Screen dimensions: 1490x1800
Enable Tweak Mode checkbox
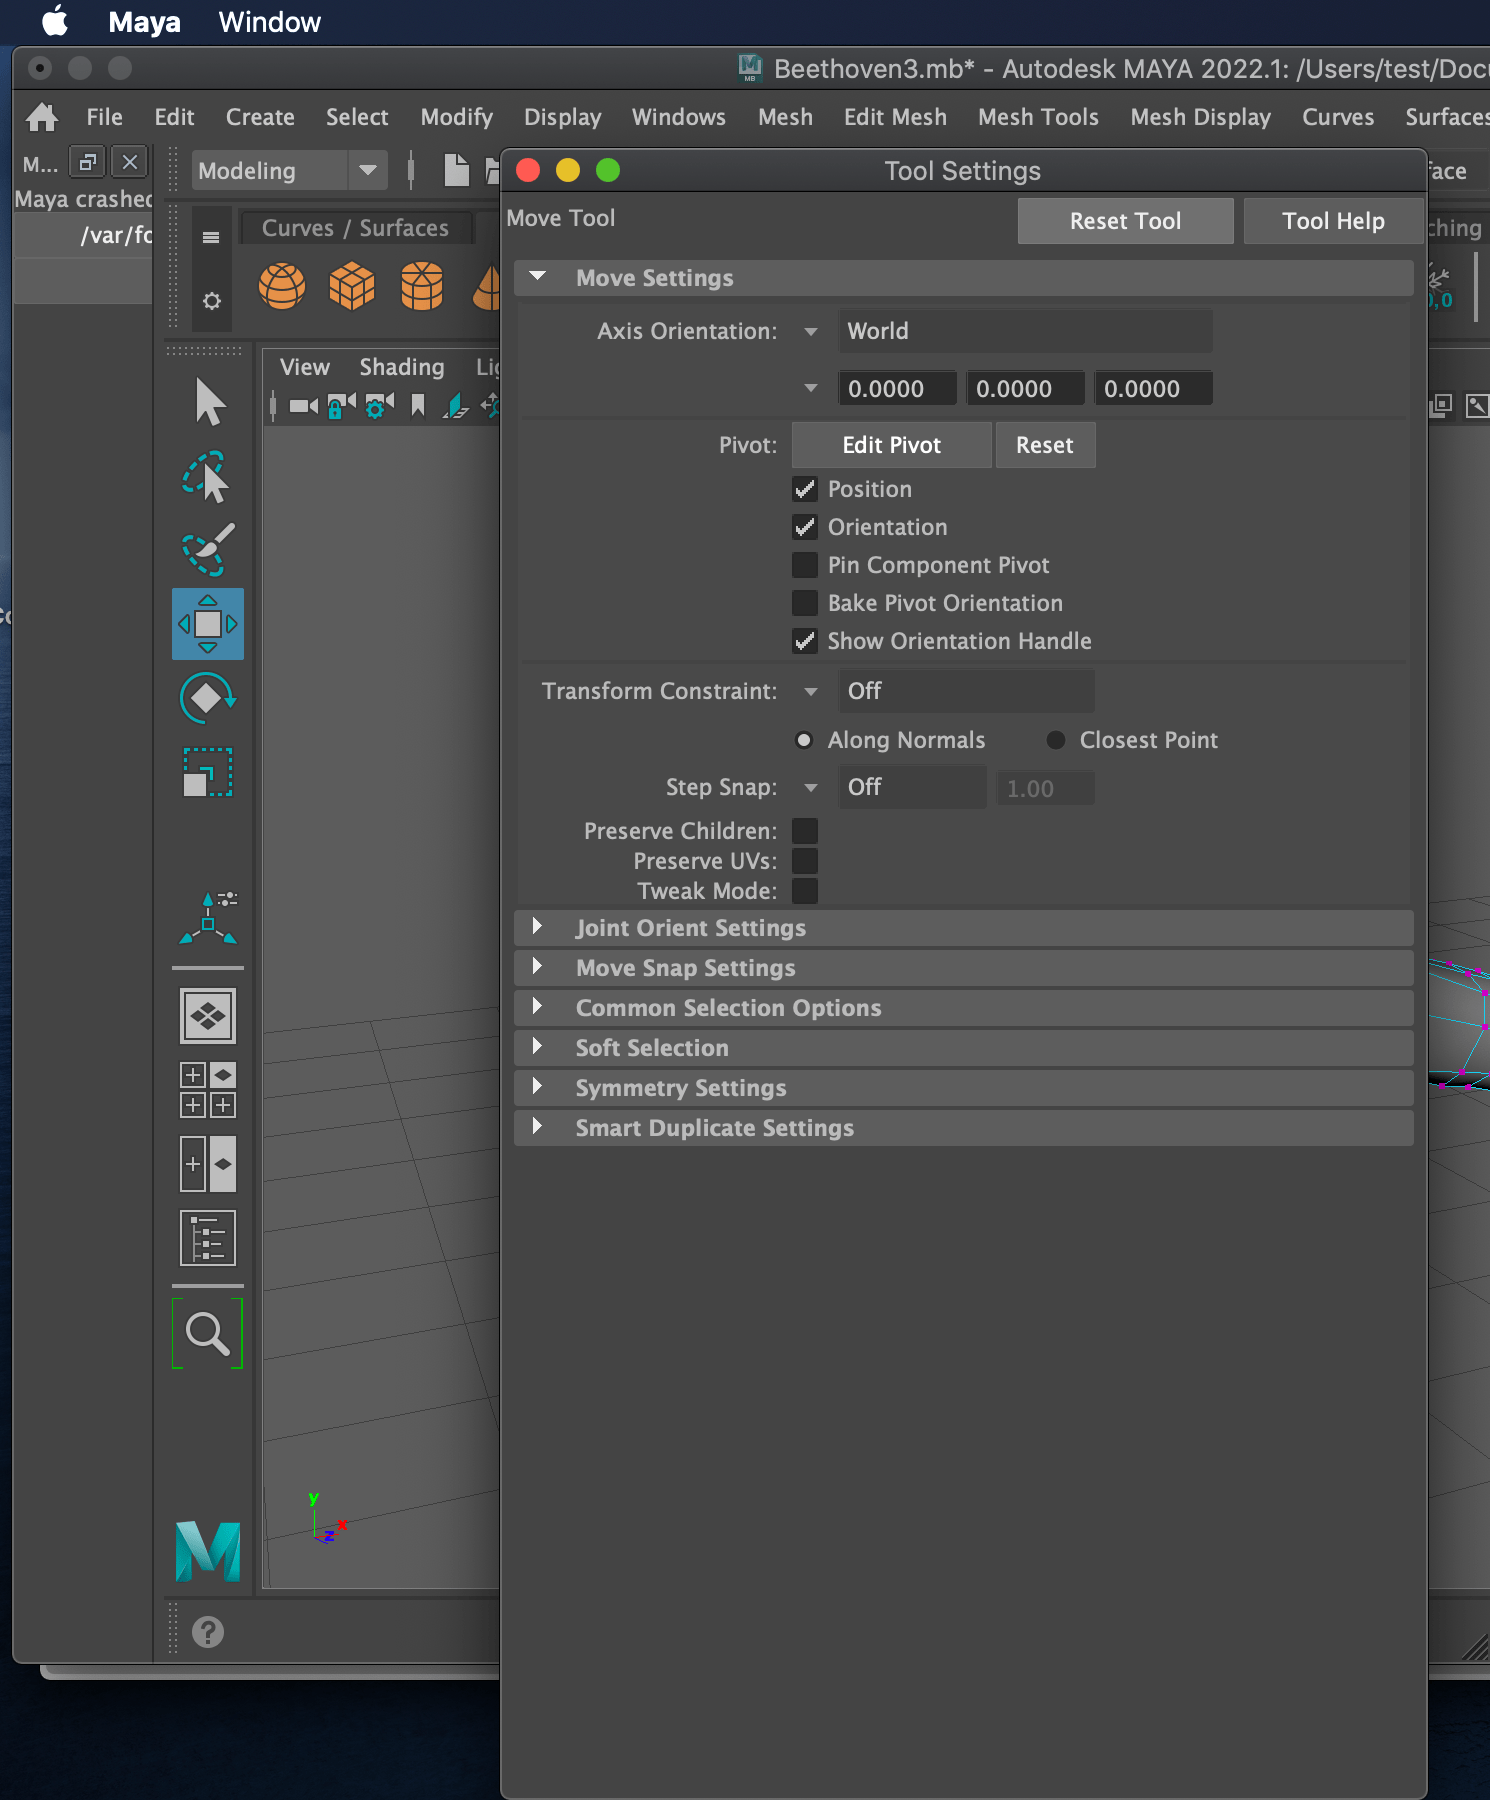pyautogui.click(x=805, y=891)
